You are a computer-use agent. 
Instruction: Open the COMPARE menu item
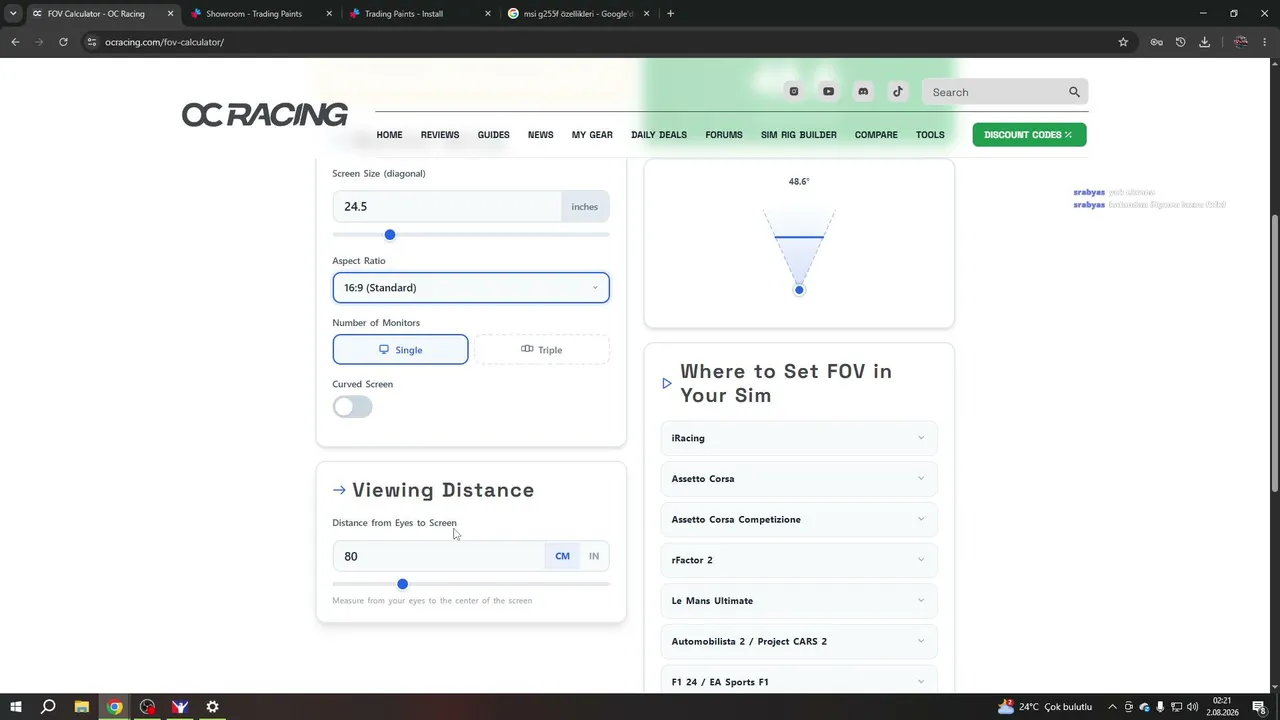[x=876, y=135]
